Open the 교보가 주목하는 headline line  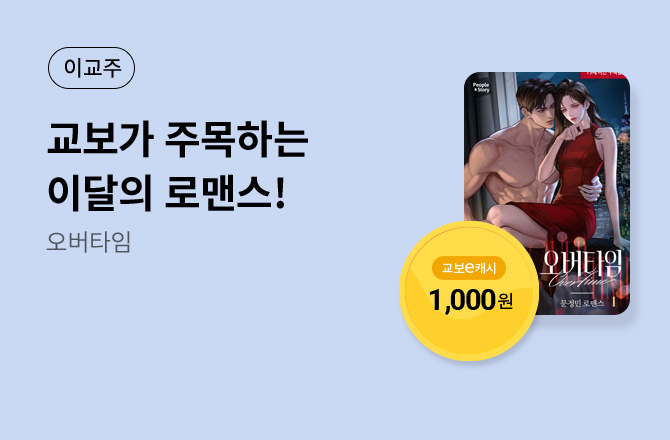tap(178, 140)
